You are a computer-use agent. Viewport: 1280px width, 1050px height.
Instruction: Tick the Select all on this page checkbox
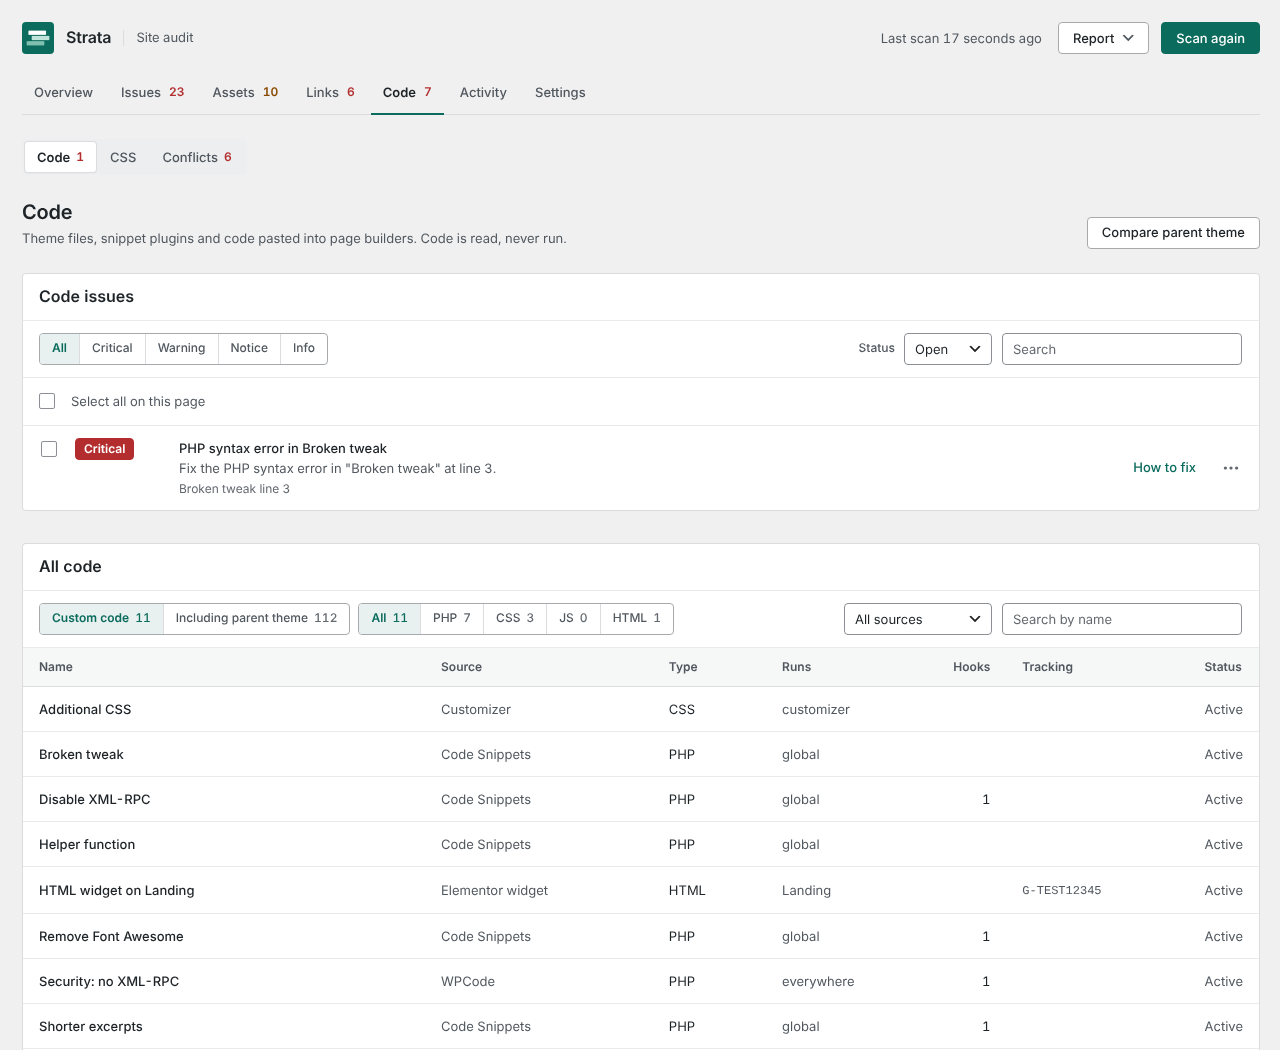pyautogui.click(x=47, y=401)
